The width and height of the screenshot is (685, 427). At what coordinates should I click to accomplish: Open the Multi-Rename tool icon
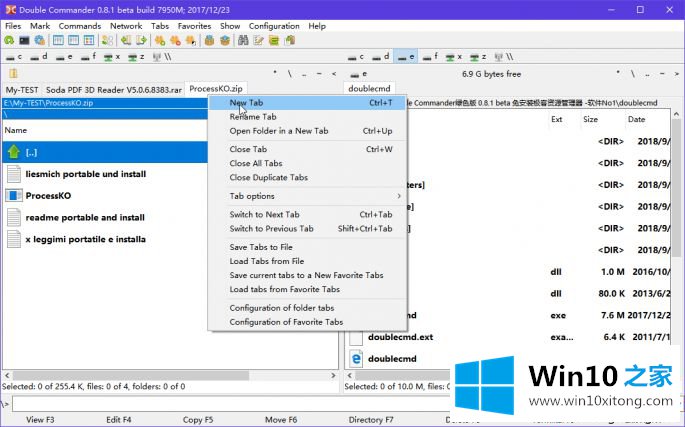tap(259, 41)
